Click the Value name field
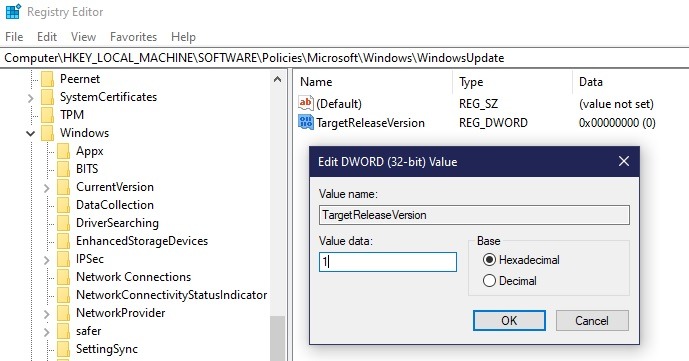Image resolution: width=689 pixels, height=361 pixels. coord(474,215)
